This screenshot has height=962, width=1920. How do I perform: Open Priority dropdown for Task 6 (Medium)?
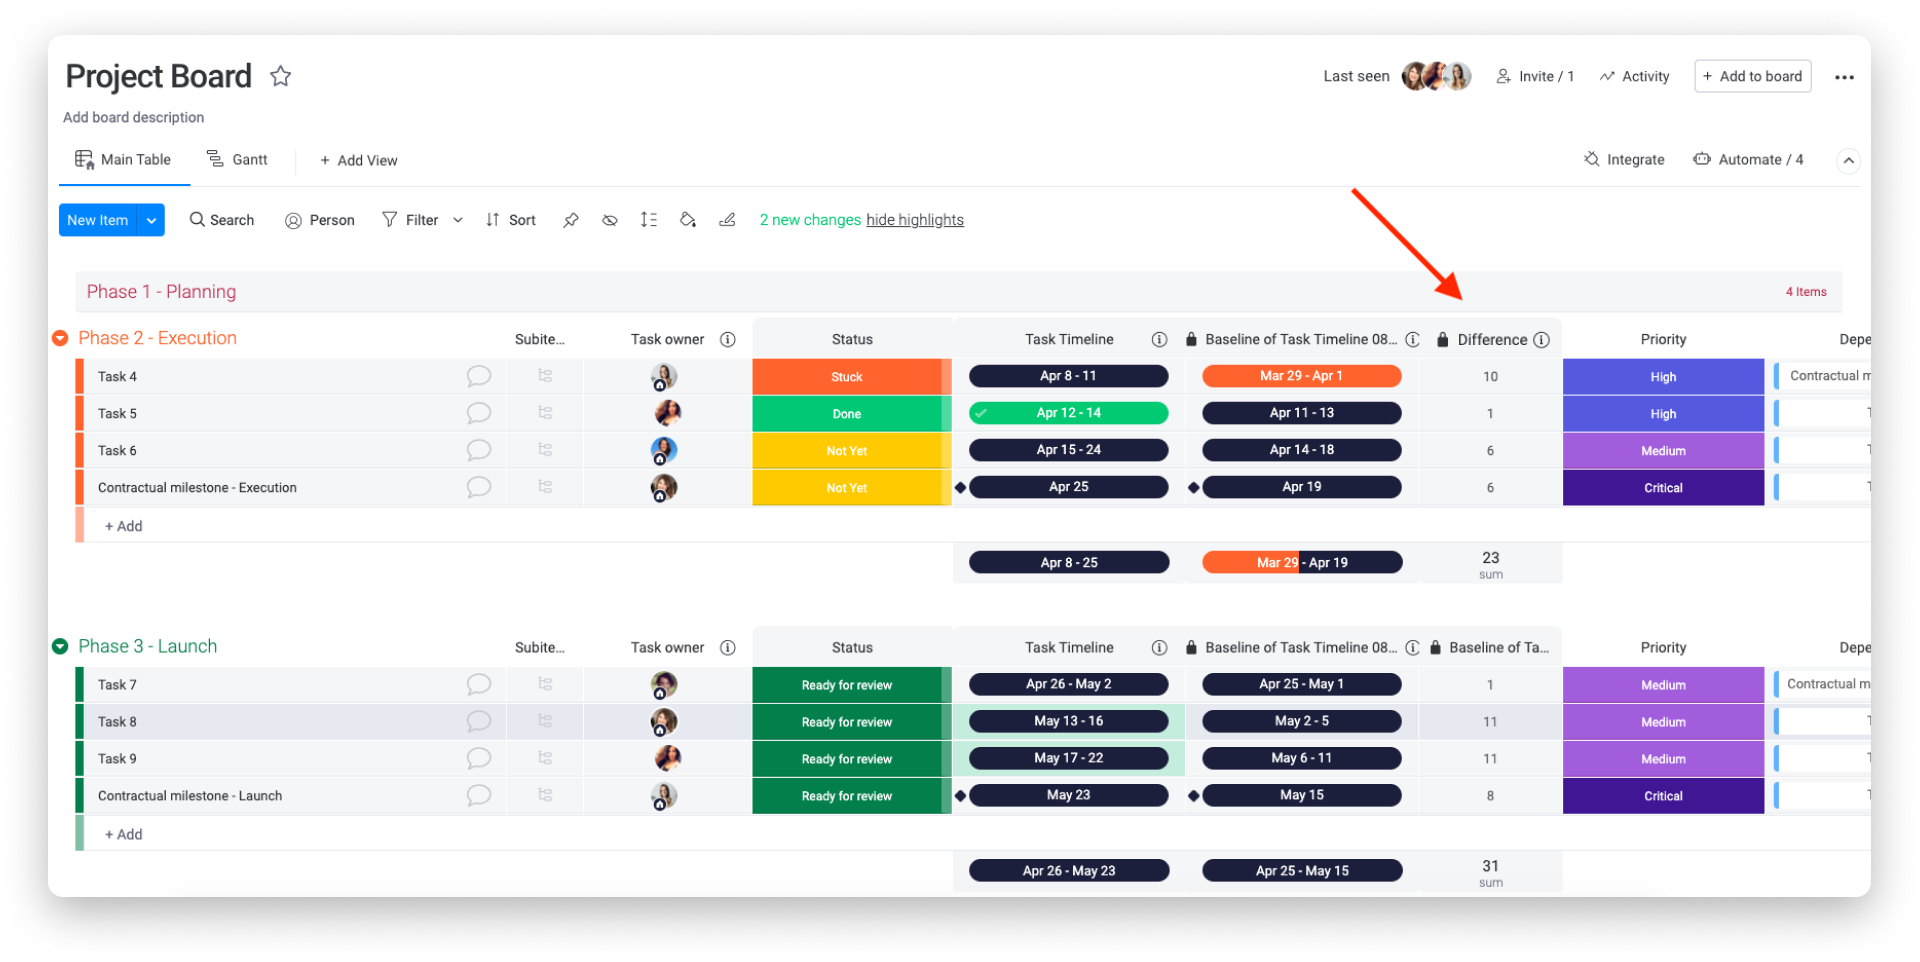coord(1663,451)
